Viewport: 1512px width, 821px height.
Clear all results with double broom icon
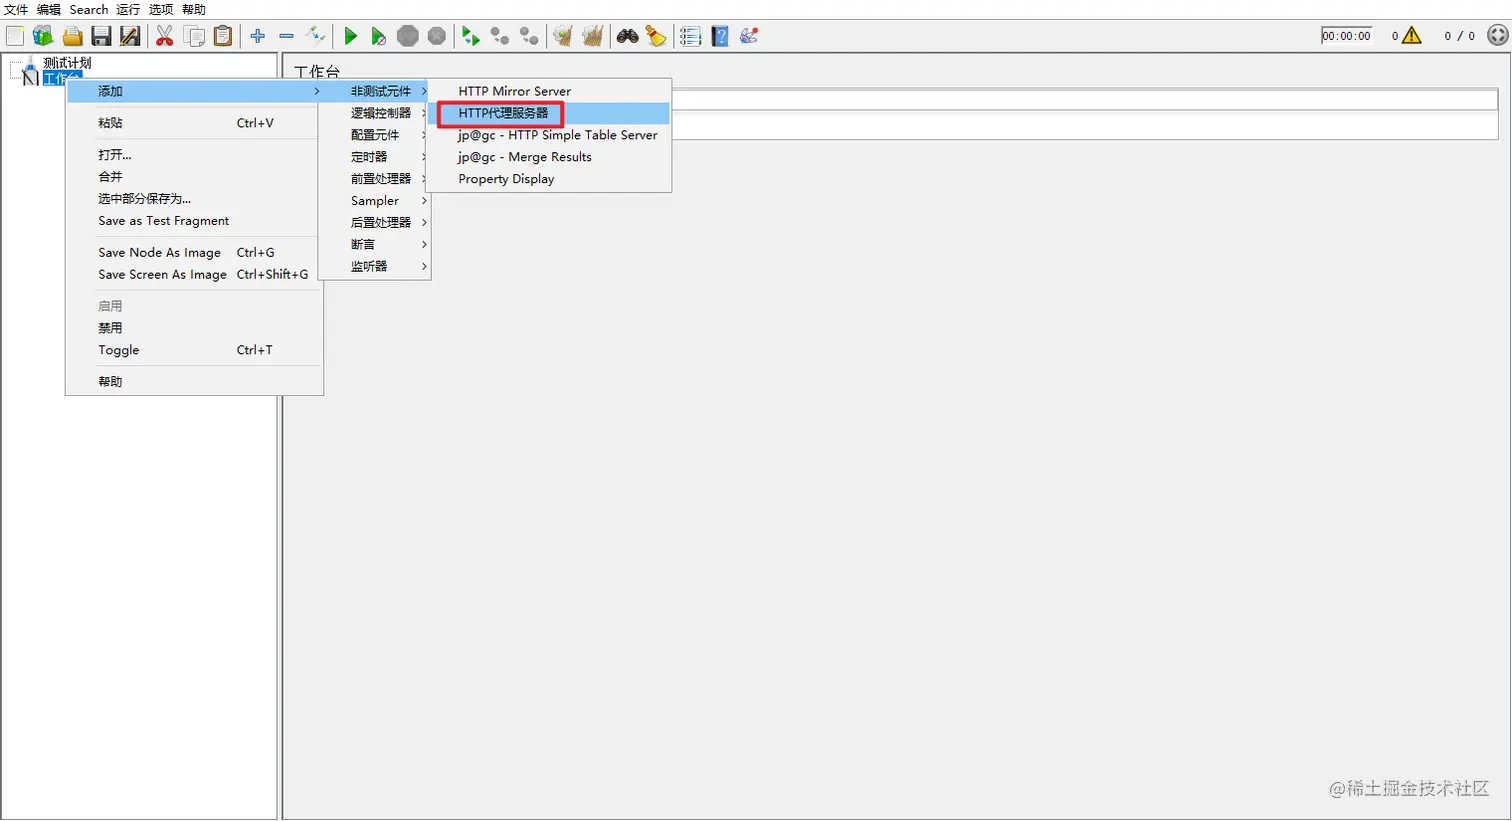pos(593,36)
